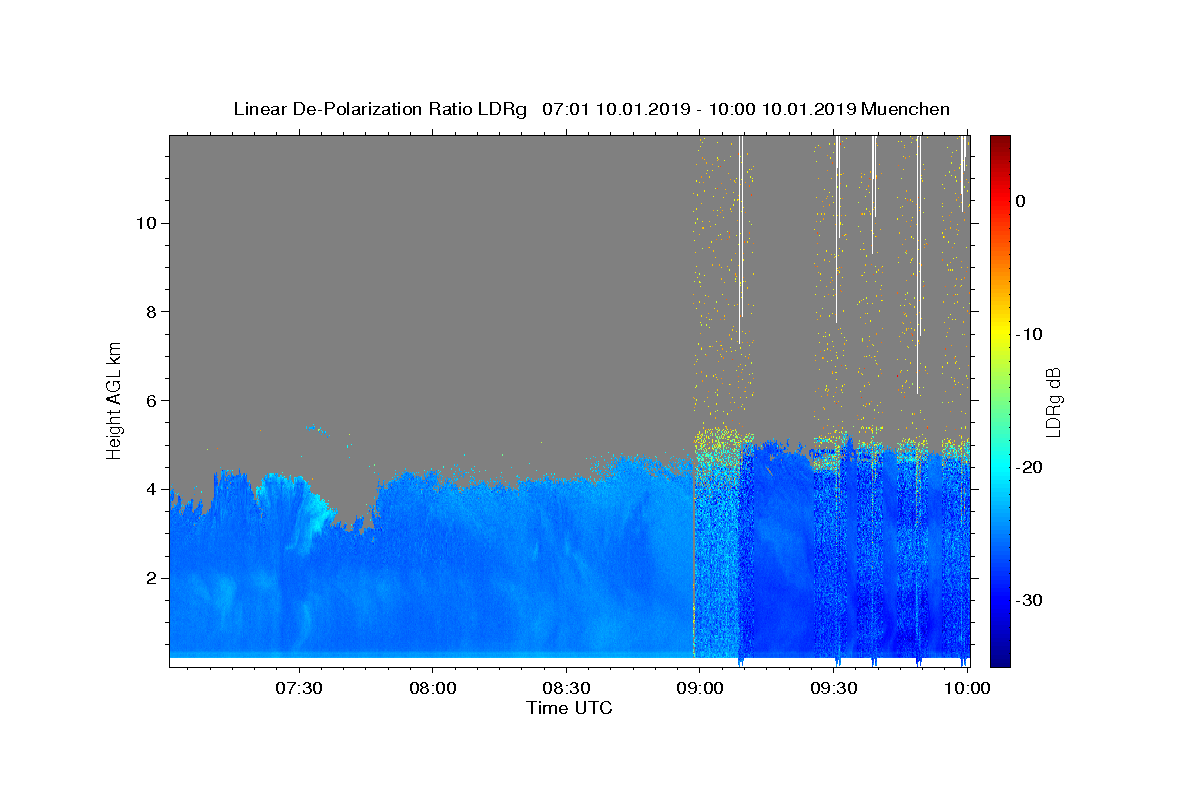
Task: Click the "Time UTC" axis label
Action: tap(569, 708)
